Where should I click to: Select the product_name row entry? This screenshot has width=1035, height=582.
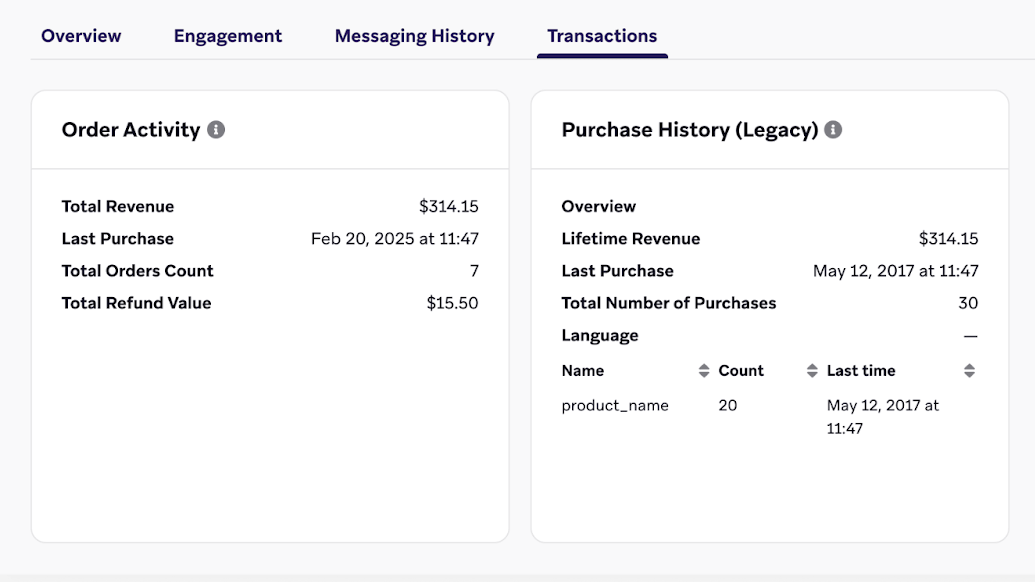tap(615, 406)
